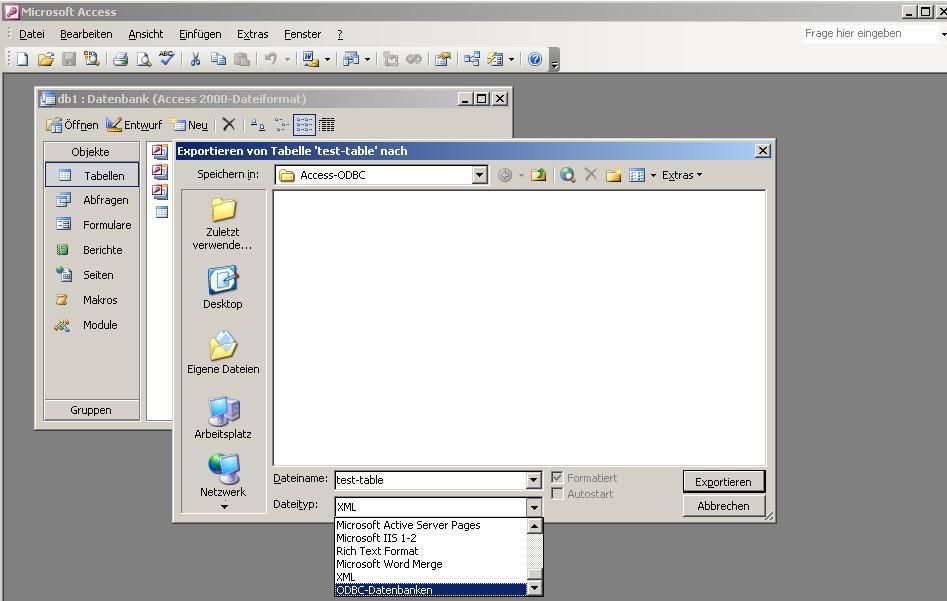Open the Extras dropdown in export dialog
947x601 pixels.
click(x=682, y=175)
